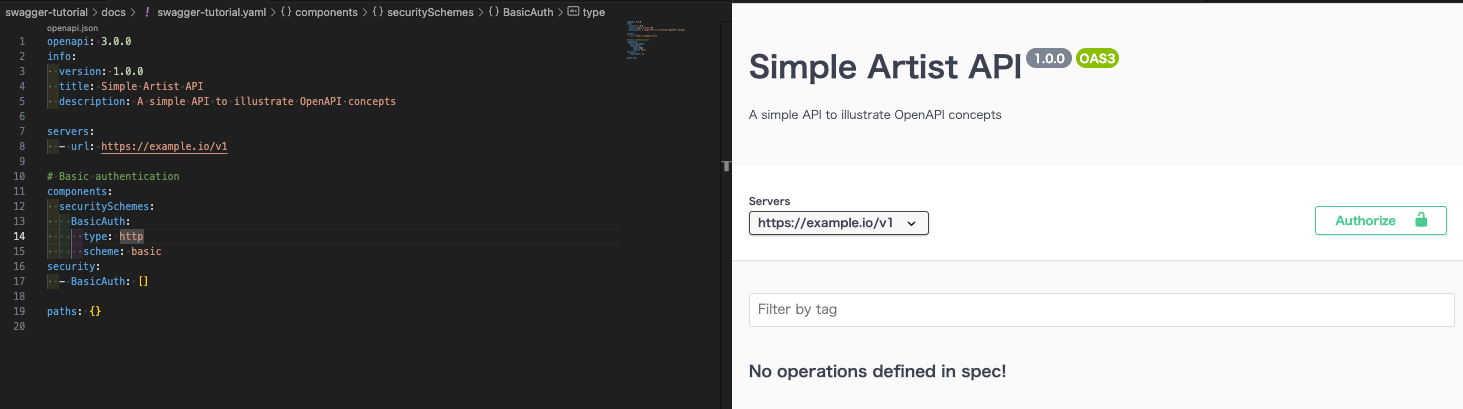The height and width of the screenshot is (409, 1463).
Task: Click line number 20 in gutter
Action: pyautogui.click(x=19, y=326)
